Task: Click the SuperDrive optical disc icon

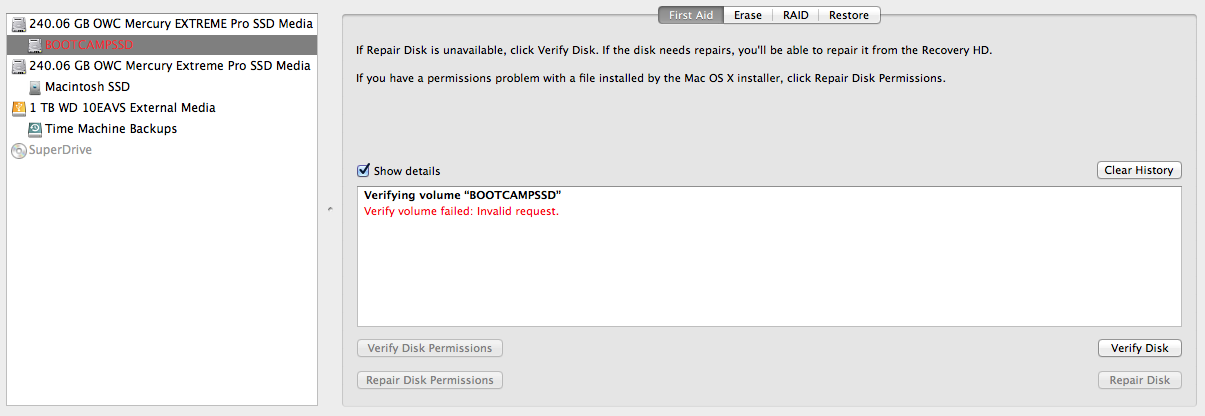Action: pos(19,150)
